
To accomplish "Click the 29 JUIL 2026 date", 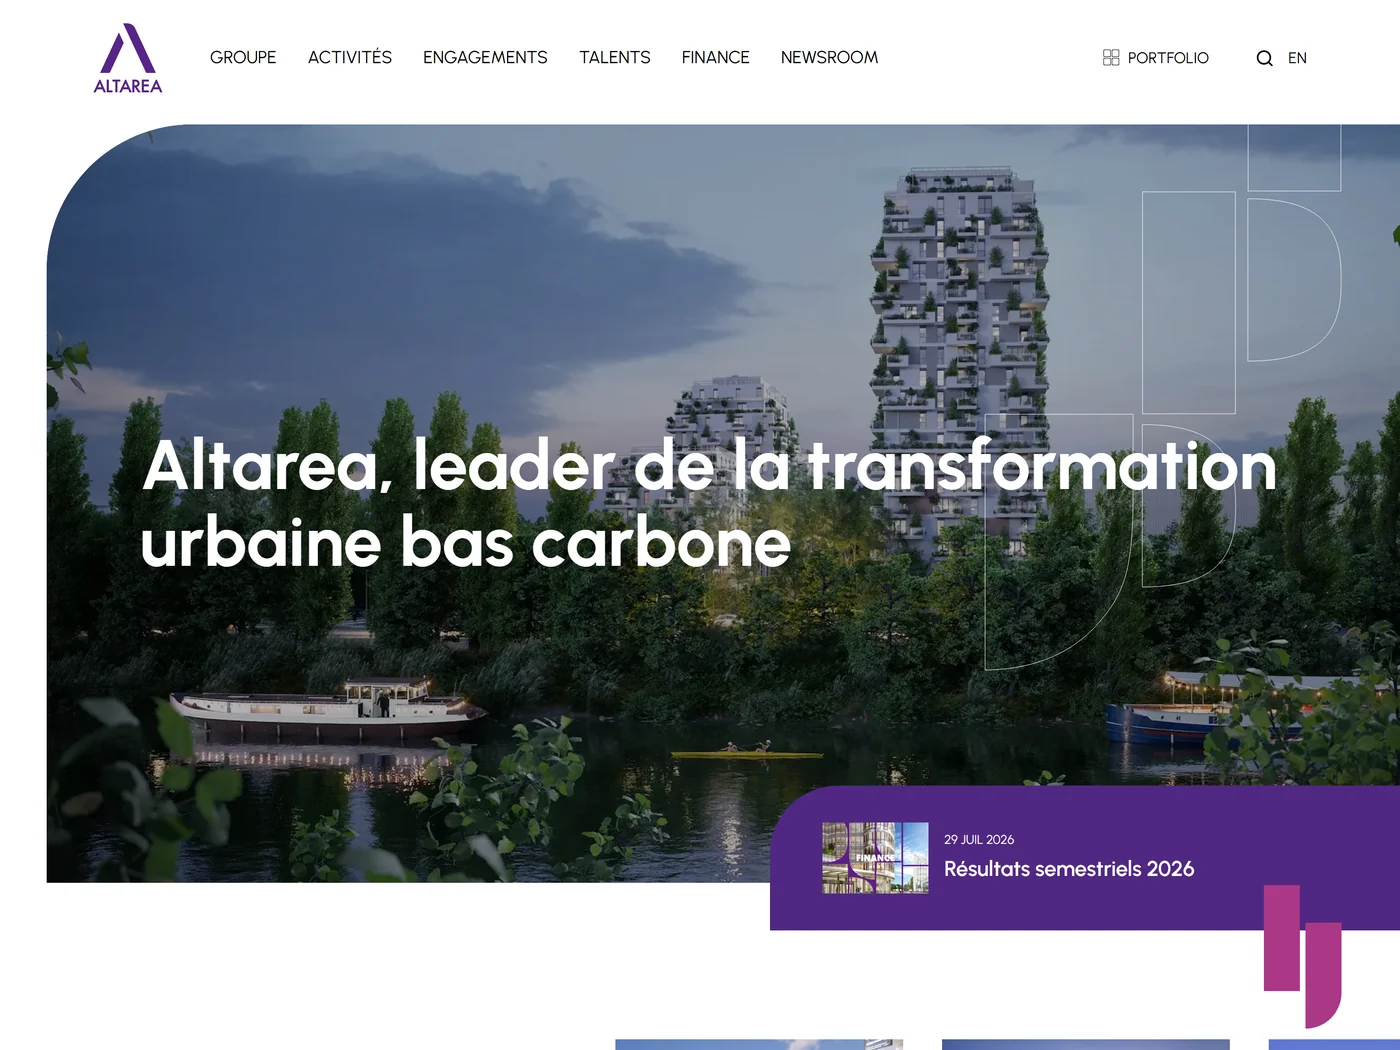I will coord(979,840).
